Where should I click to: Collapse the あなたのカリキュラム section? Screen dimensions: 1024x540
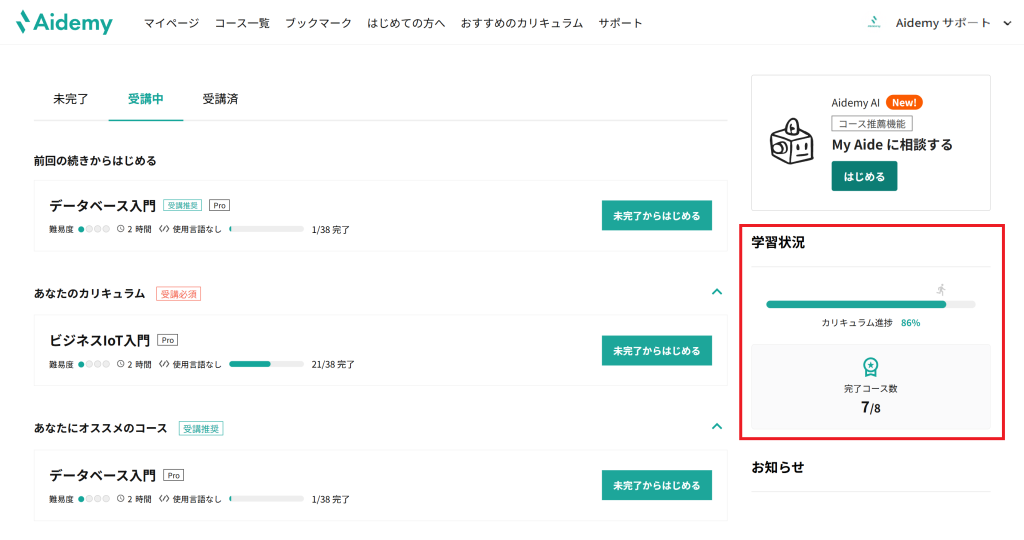click(716, 292)
